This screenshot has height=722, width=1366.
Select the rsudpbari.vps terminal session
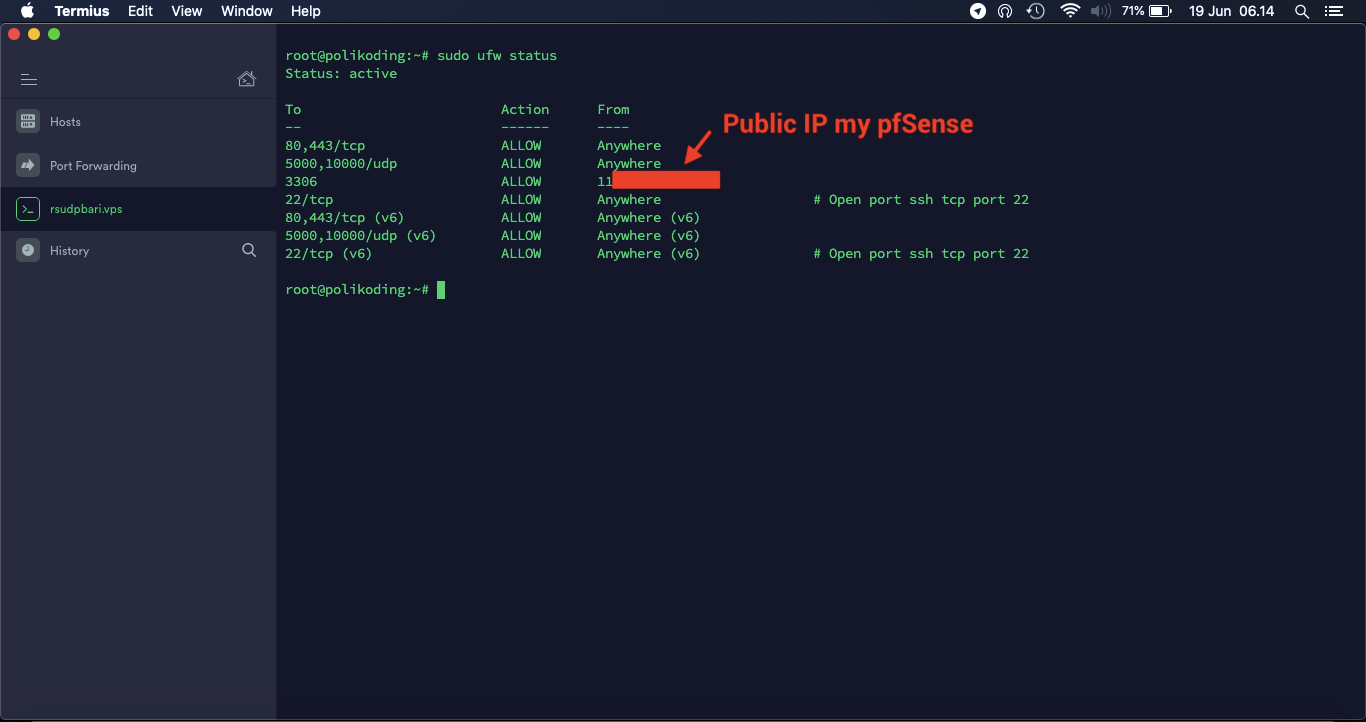[139, 209]
